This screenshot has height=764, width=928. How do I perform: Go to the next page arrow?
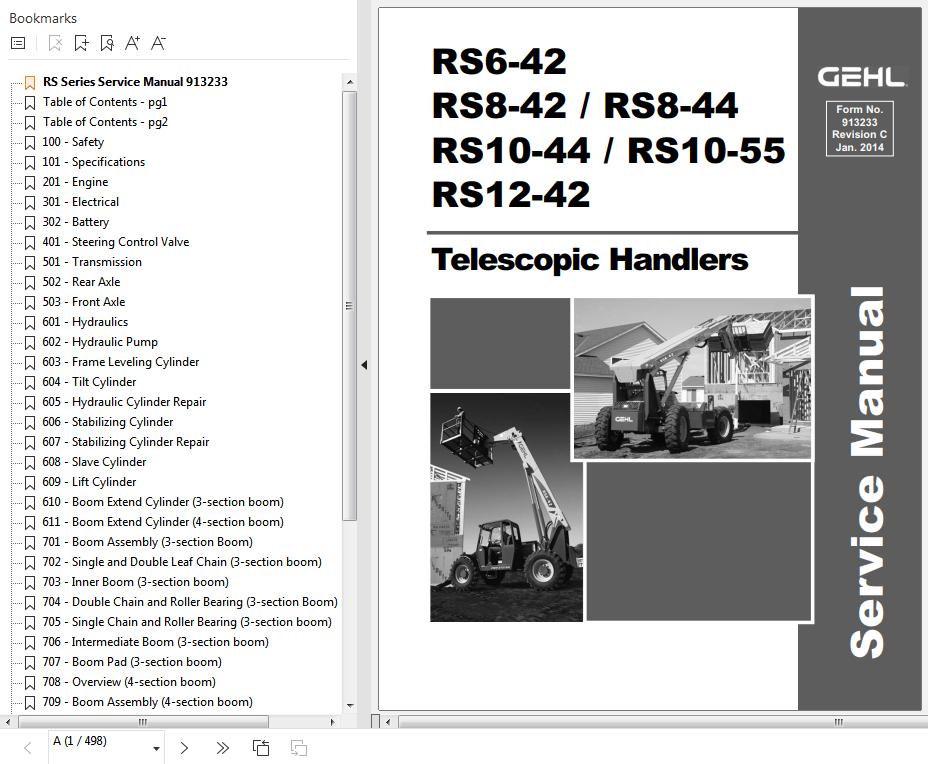184,747
